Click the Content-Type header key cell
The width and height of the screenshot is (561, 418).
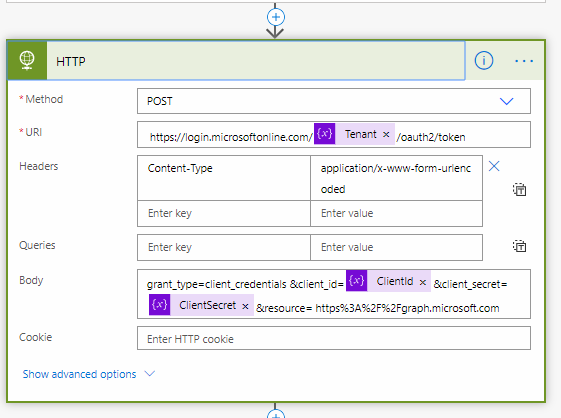(x=224, y=178)
